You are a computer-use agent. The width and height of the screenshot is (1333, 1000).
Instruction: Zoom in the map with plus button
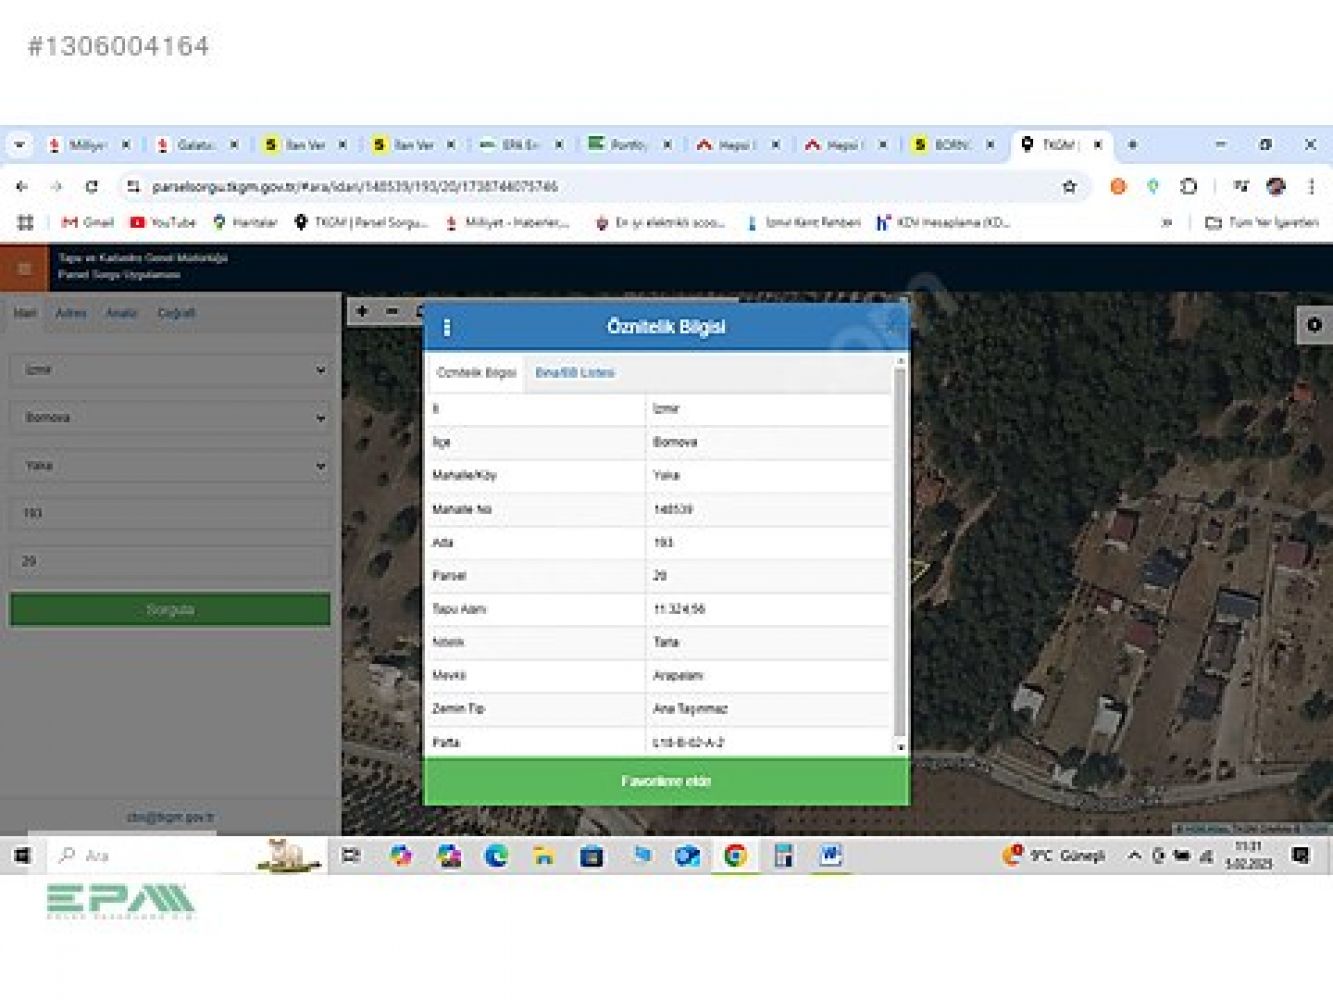(x=362, y=312)
